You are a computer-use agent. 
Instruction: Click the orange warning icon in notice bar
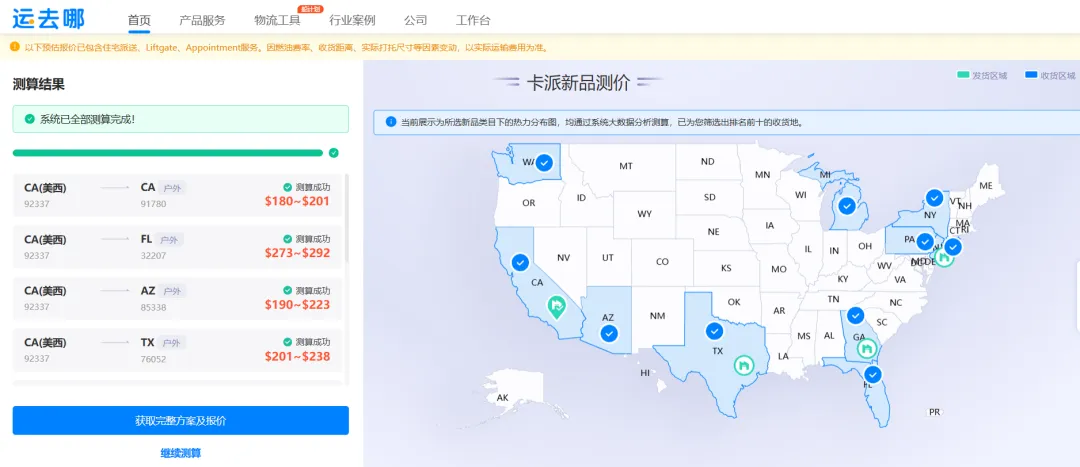(14, 47)
